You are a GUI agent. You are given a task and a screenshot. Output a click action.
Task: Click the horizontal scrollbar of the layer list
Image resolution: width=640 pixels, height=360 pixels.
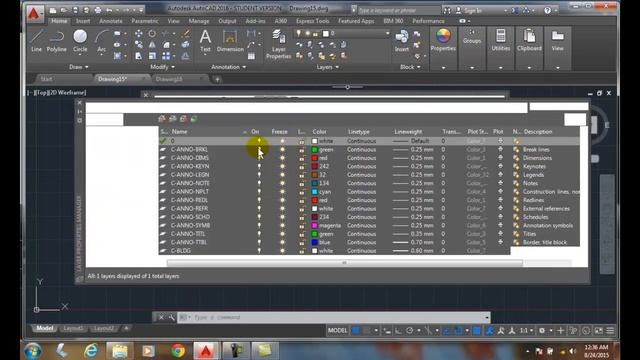click(x=345, y=263)
